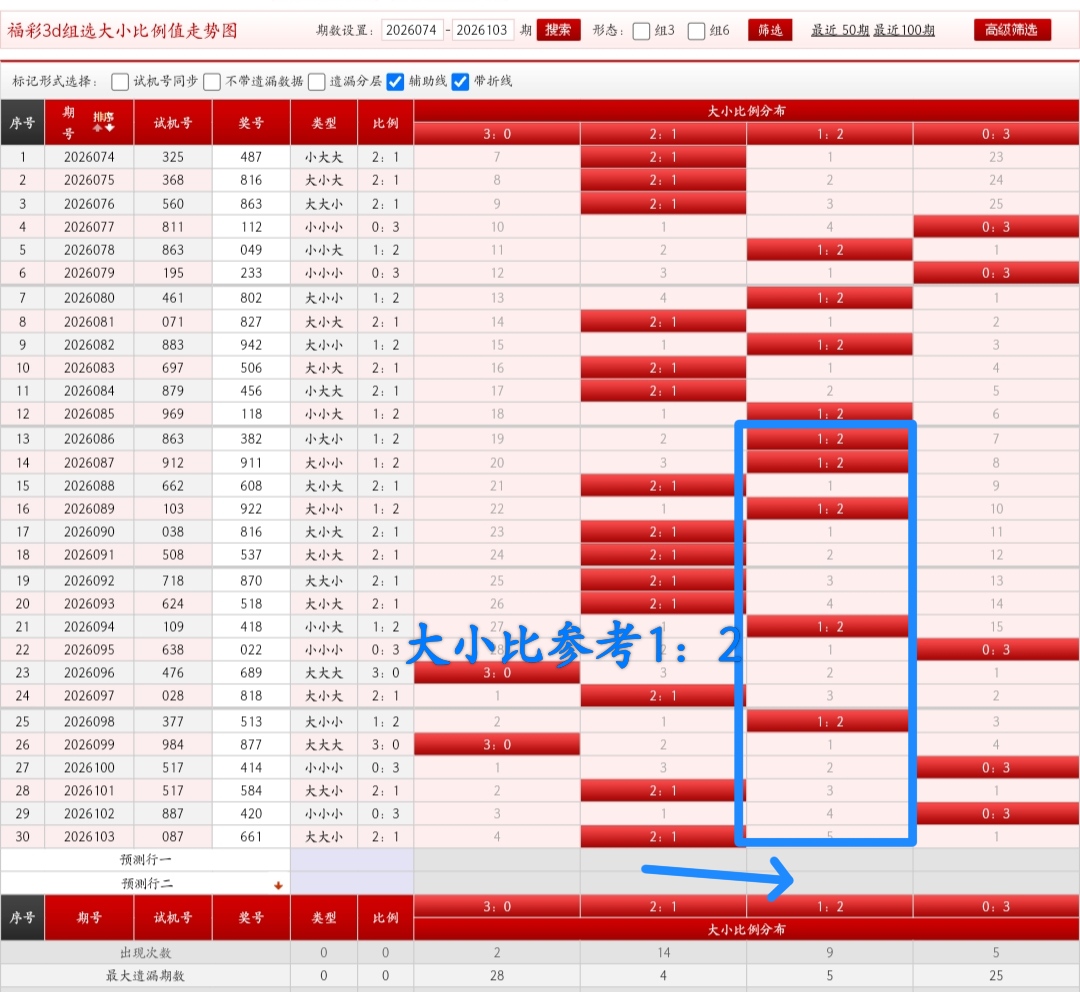The height and width of the screenshot is (992, 1080).
Task: Click 奖号 header in top row
Action: click(251, 123)
